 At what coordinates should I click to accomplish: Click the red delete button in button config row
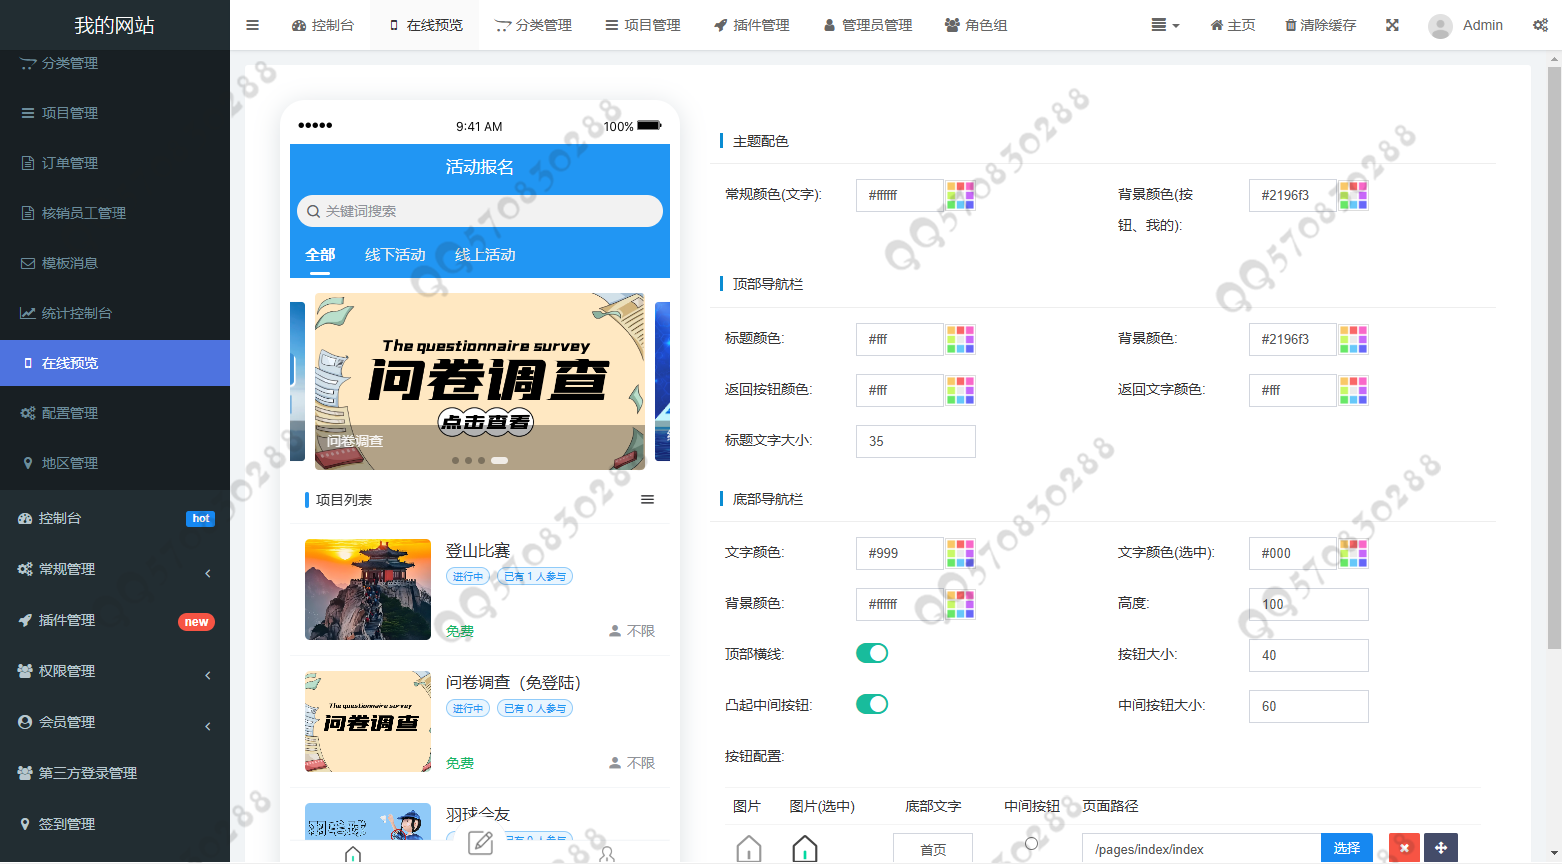pos(1404,848)
